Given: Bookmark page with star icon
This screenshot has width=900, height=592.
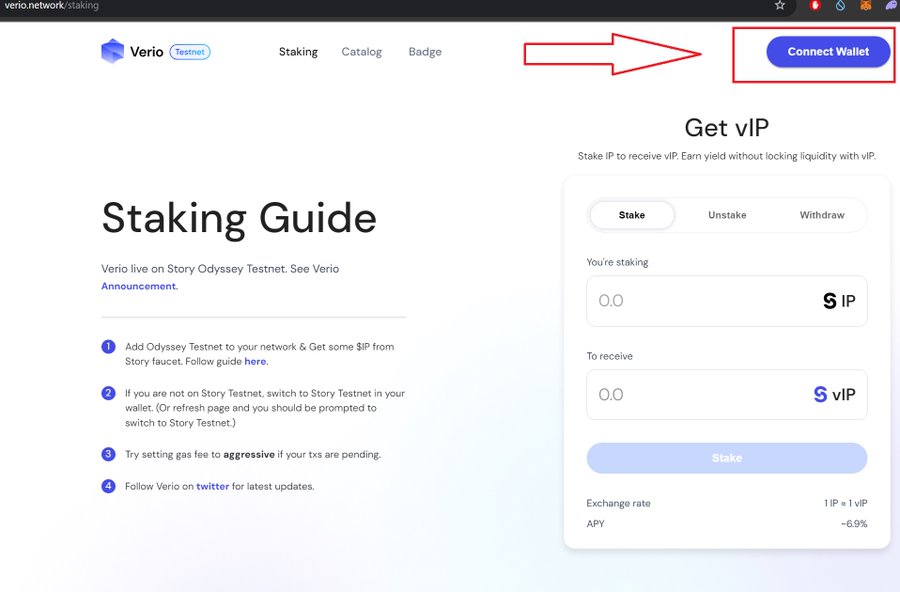Looking at the screenshot, I should (779, 6).
